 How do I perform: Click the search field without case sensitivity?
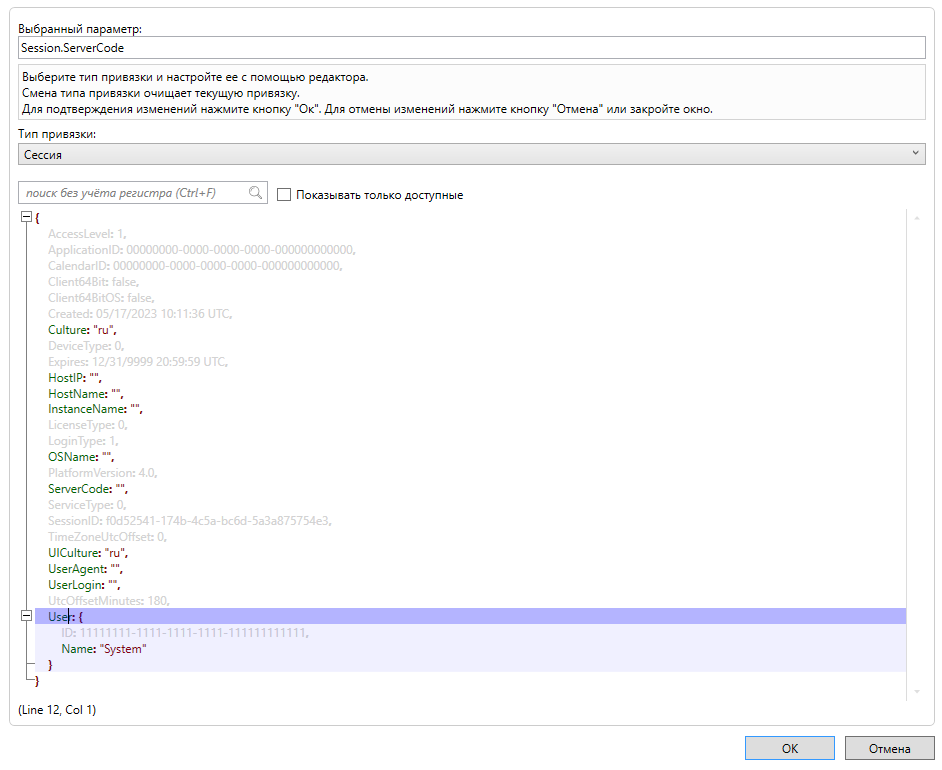(133, 193)
